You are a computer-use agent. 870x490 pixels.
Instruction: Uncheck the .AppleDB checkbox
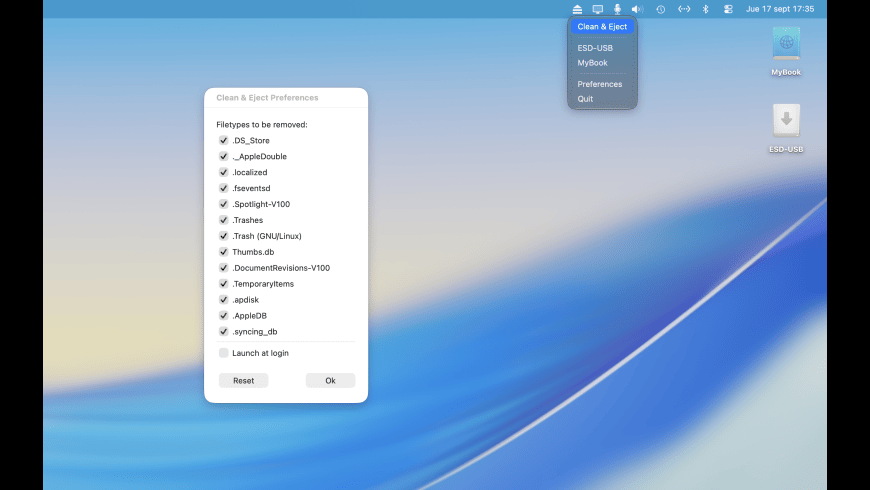tap(224, 315)
